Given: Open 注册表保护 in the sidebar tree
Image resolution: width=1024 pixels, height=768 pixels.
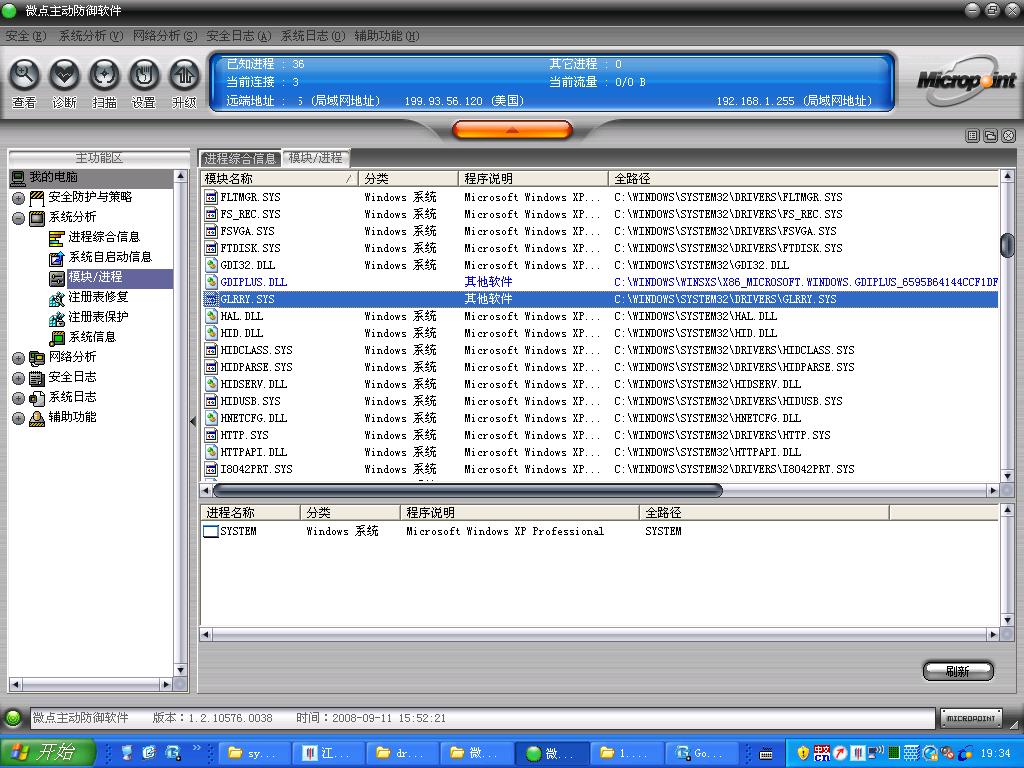Looking at the screenshot, I should [x=98, y=317].
